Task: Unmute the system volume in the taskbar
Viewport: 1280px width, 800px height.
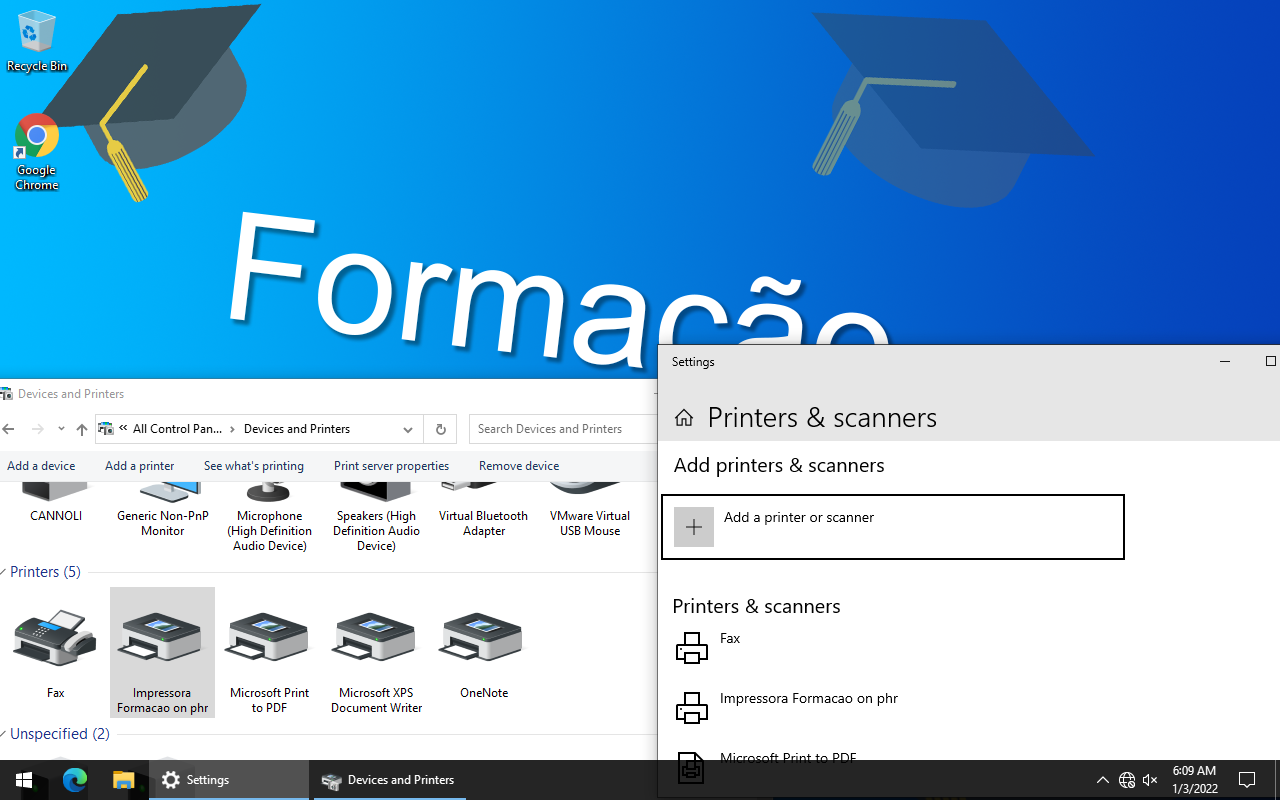Action: point(1149,779)
